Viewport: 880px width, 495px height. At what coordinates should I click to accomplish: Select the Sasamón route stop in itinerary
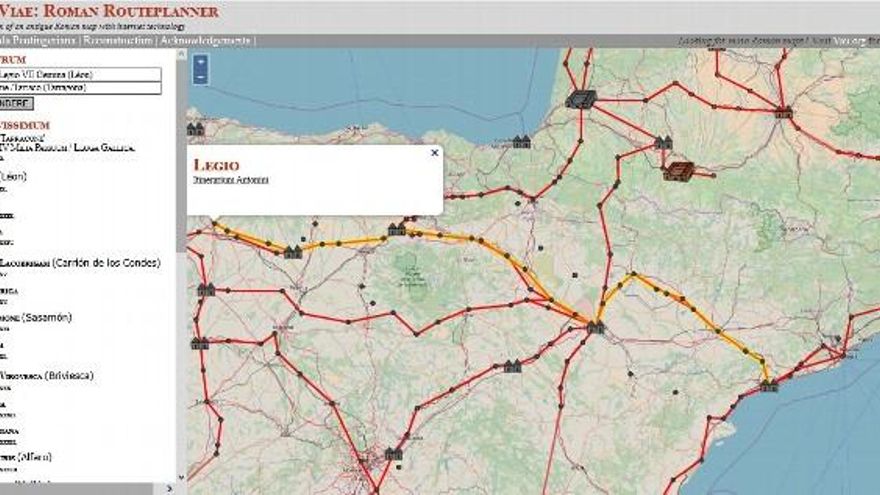(36, 318)
